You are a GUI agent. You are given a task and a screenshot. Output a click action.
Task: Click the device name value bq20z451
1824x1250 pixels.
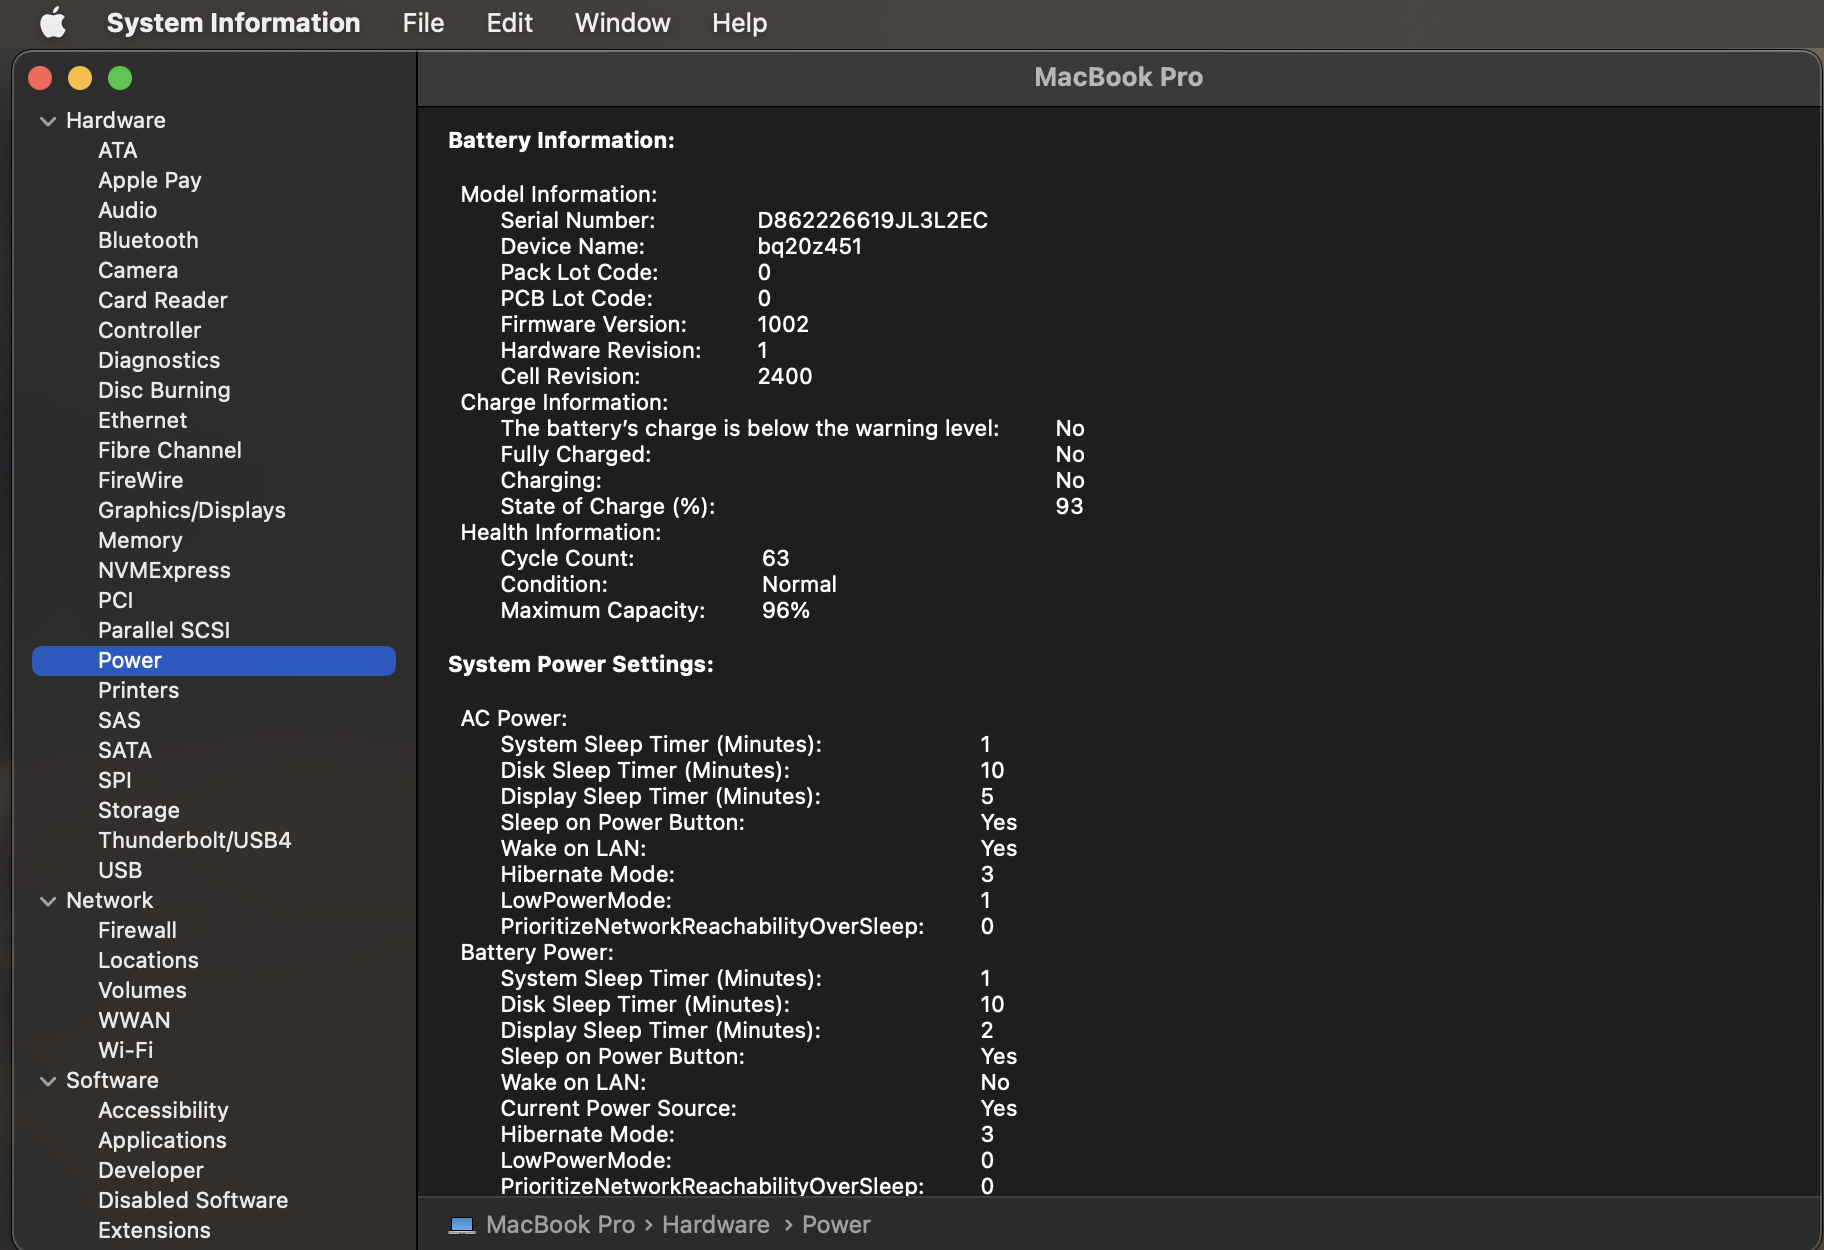click(x=809, y=246)
